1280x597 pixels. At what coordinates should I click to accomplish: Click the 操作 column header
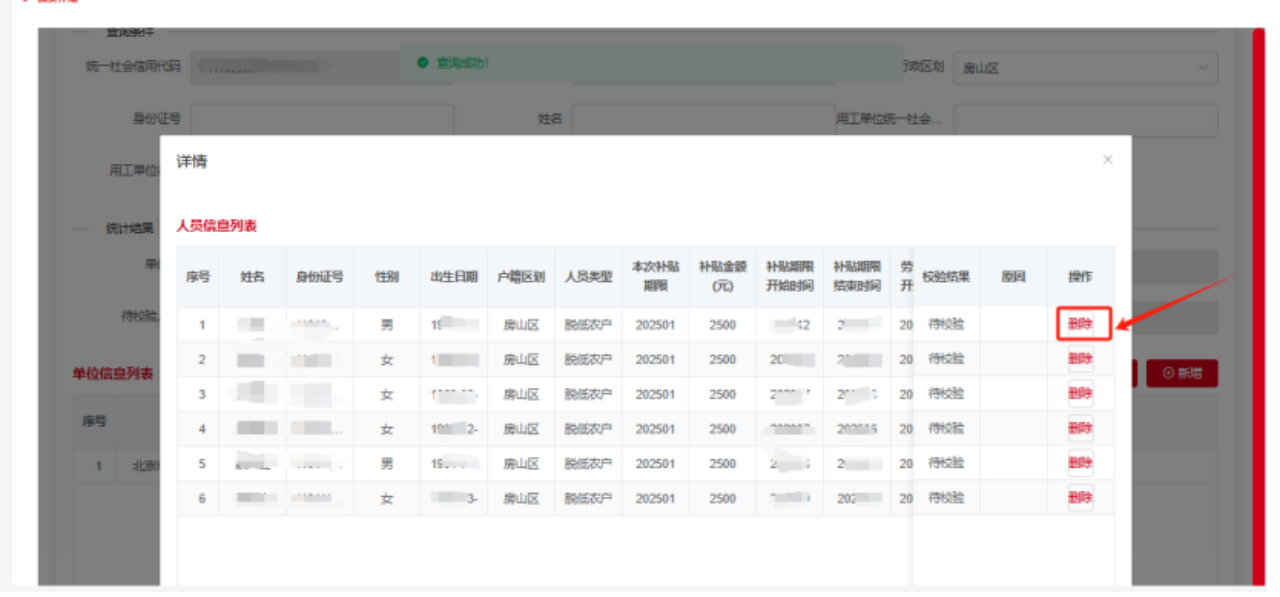point(1080,277)
